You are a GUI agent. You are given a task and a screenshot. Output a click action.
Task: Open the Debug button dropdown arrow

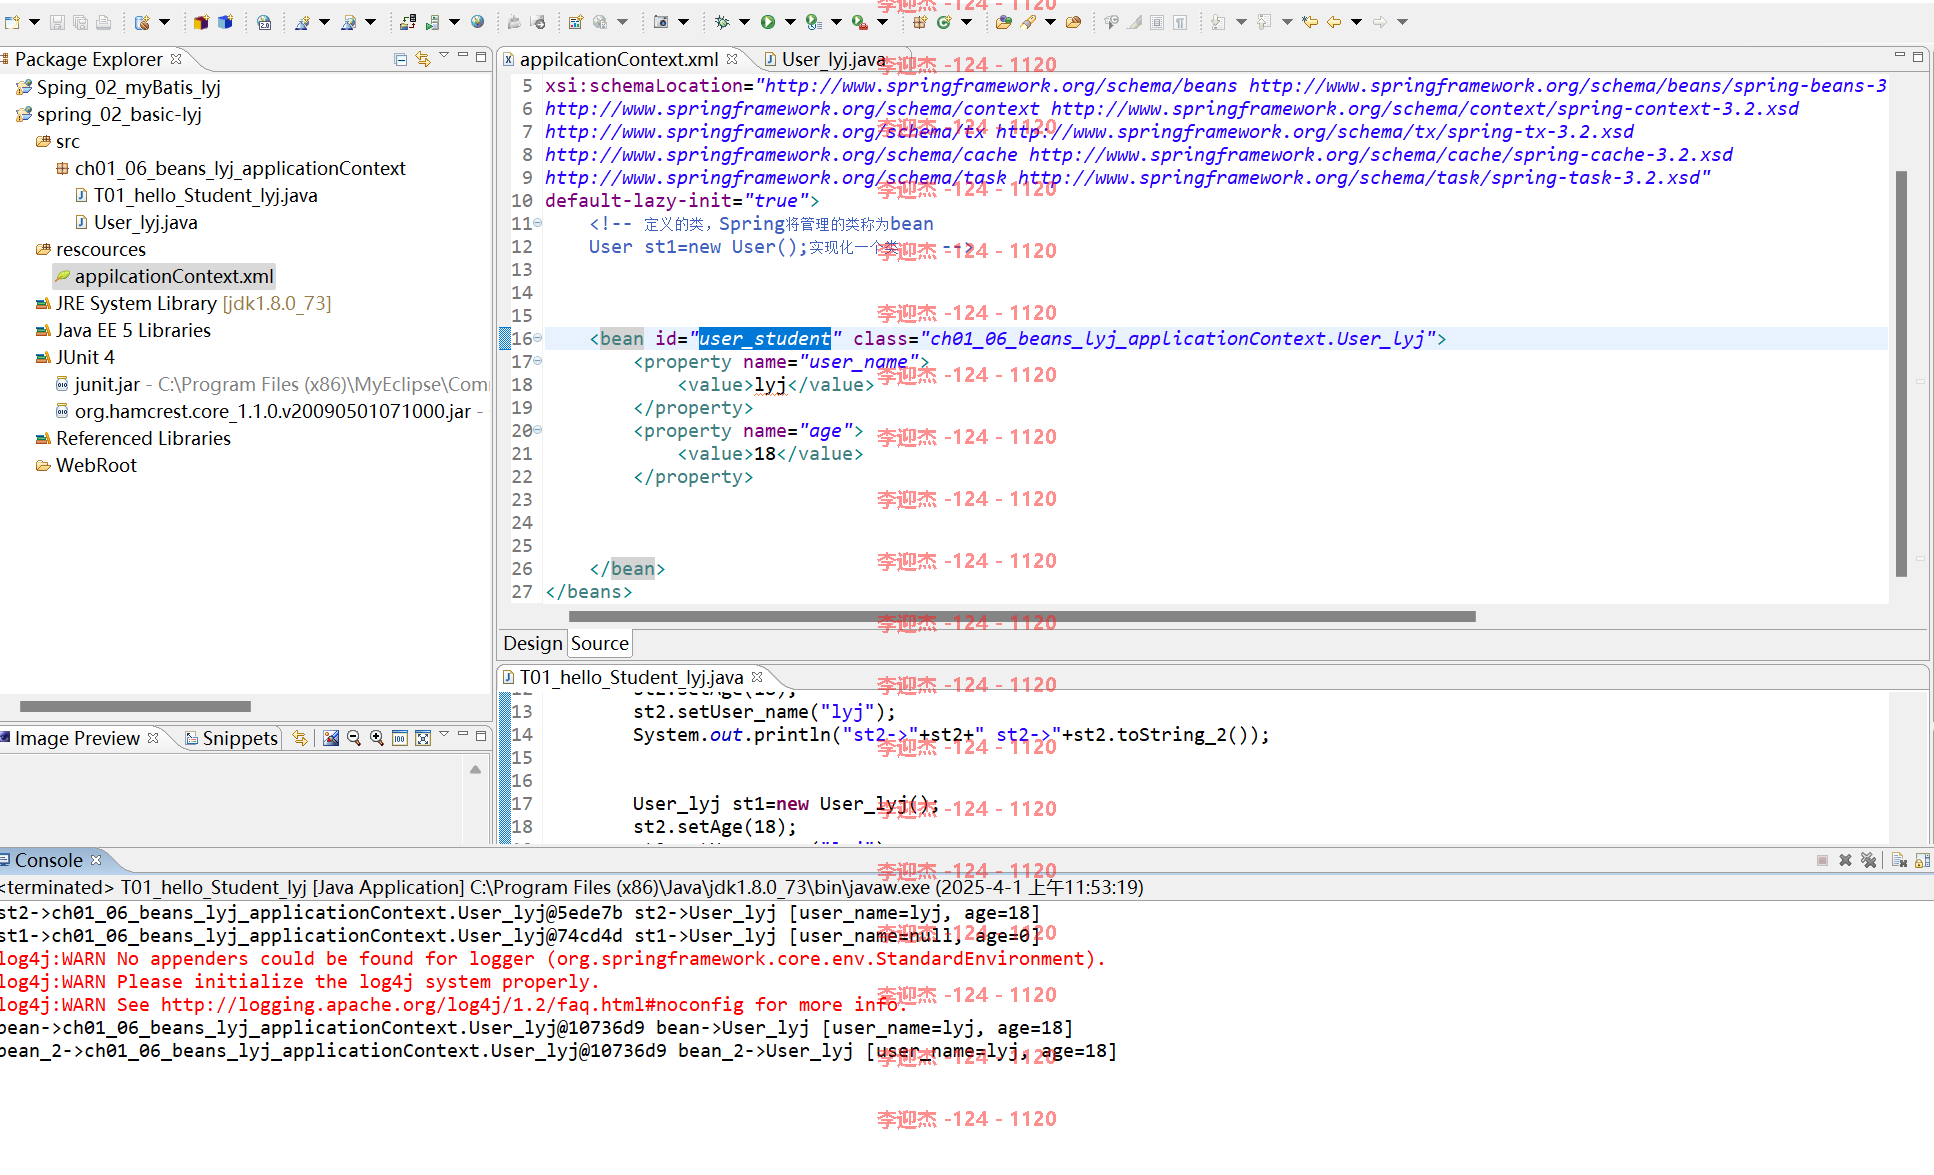[744, 22]
